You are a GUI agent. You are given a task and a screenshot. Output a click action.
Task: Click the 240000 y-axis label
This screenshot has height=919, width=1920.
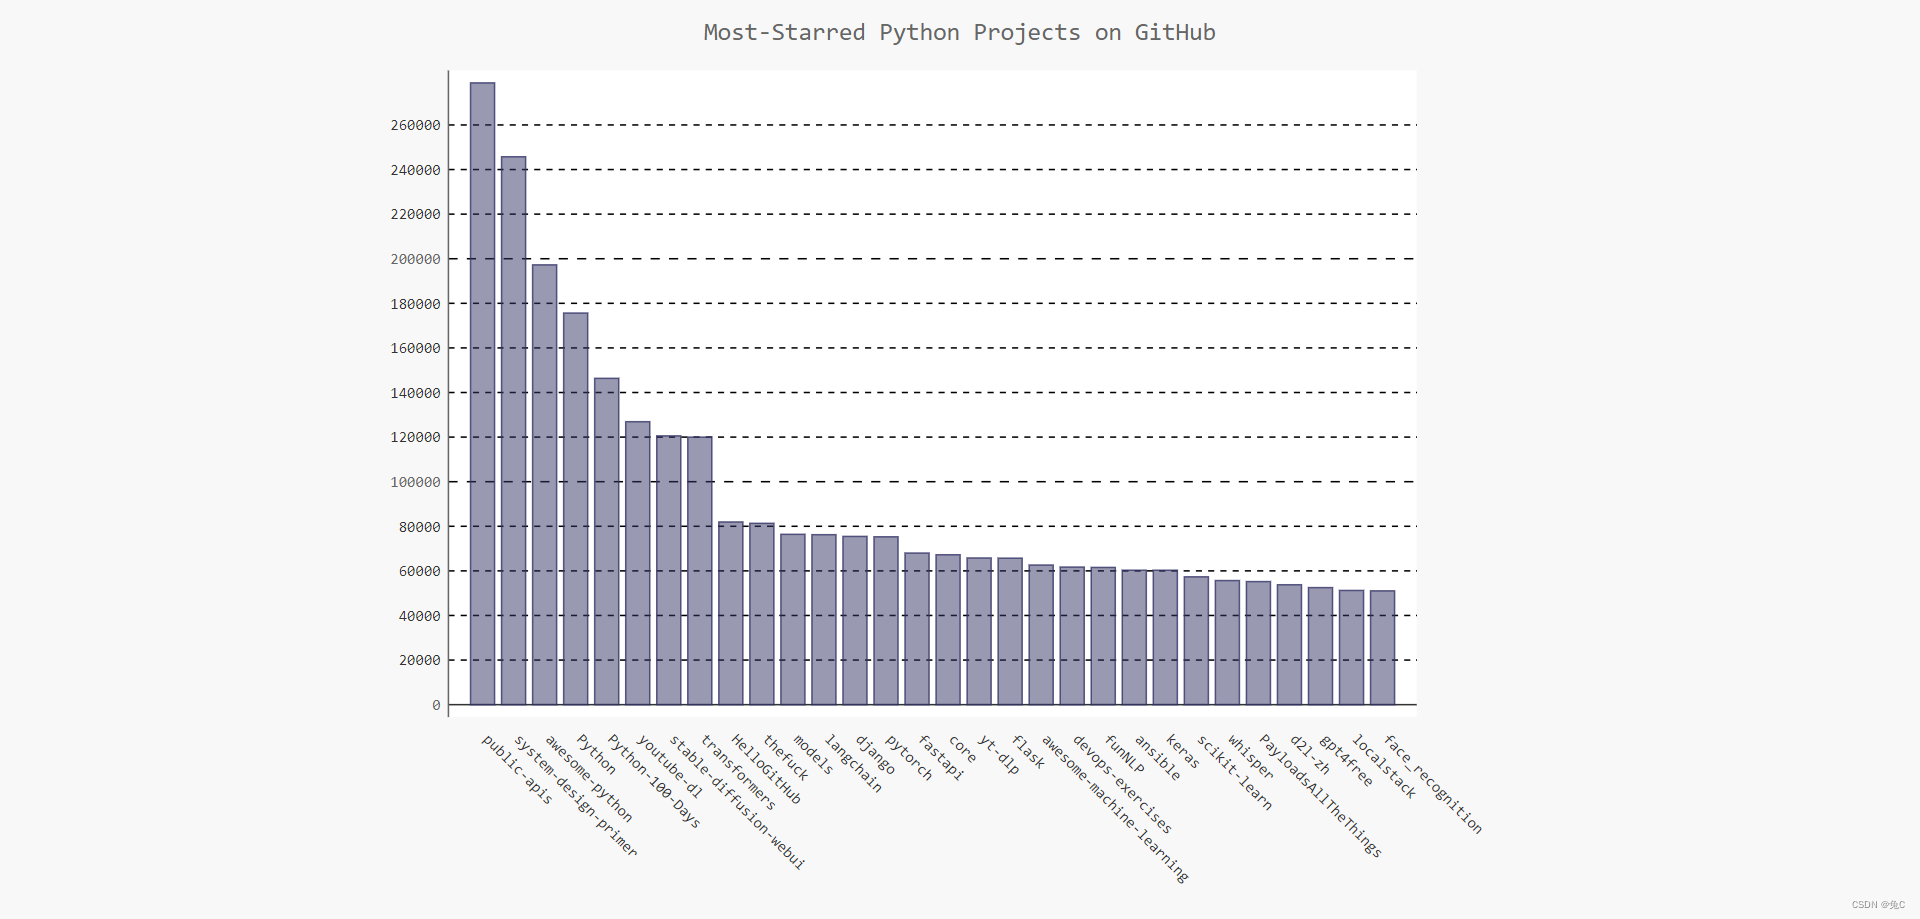(x=415, y=170)
